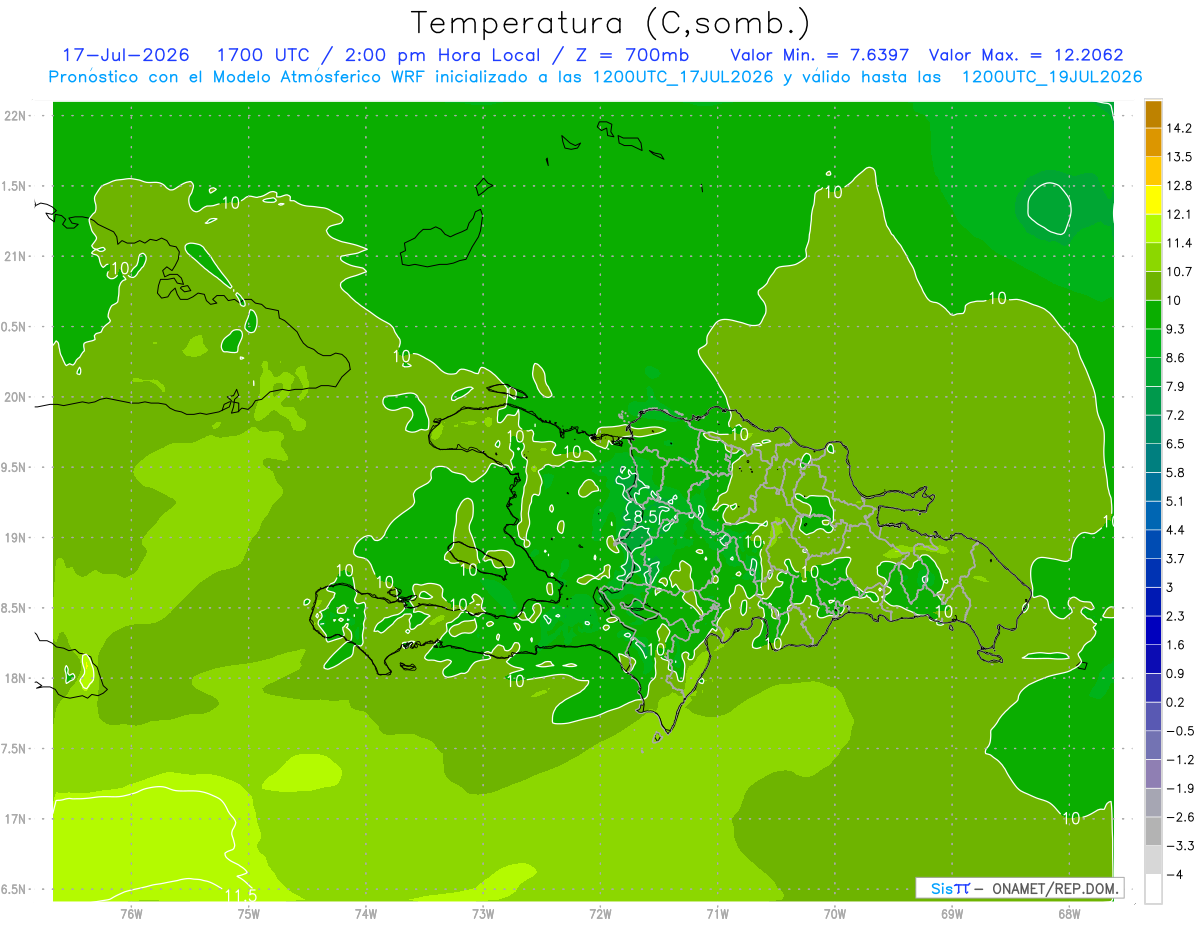This screenshot has height=927, width=1200.
Task: Click the '76W' longitude label
Action: point(132,913)
